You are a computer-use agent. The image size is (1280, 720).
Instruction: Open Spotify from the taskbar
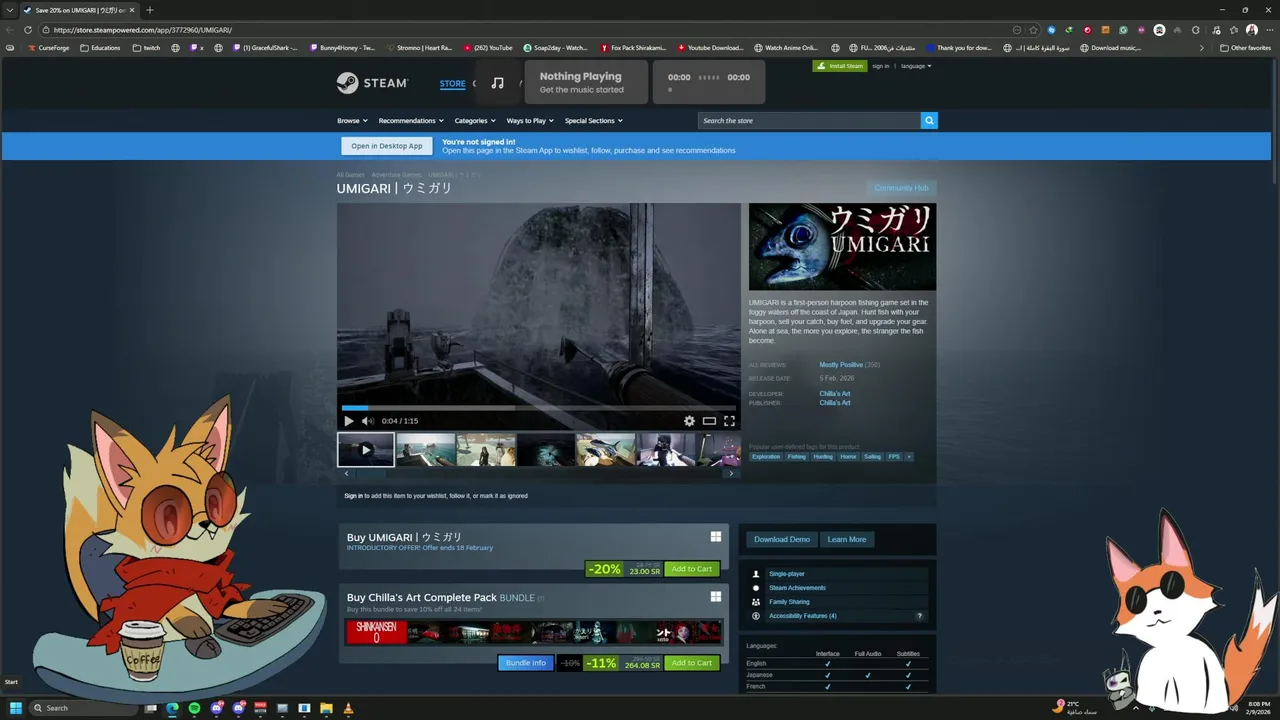tap(194, 708)
